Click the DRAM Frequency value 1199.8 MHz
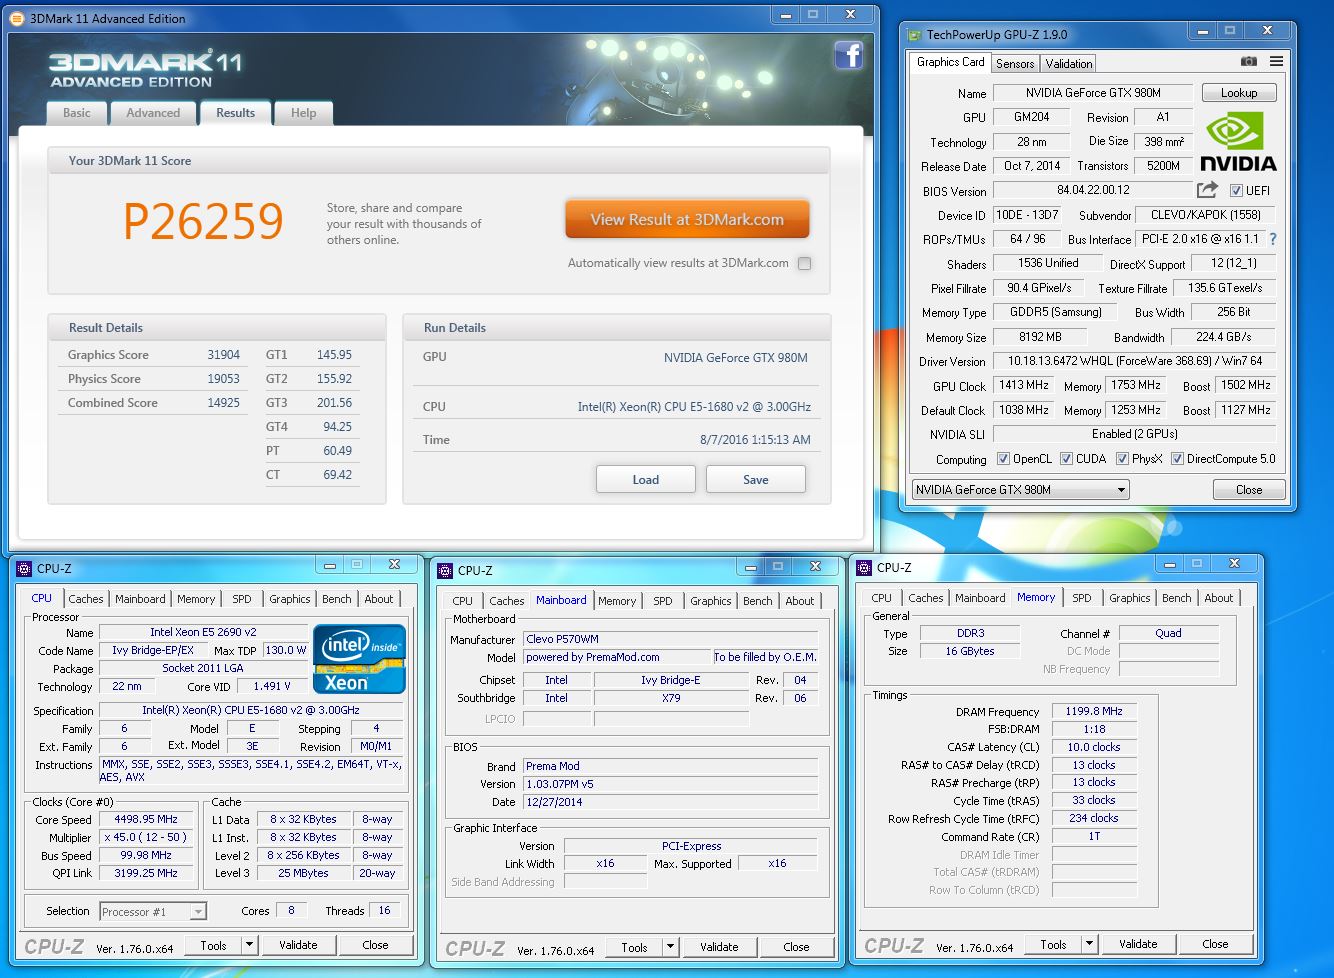1334x978 pixels. coord(1094,712)
